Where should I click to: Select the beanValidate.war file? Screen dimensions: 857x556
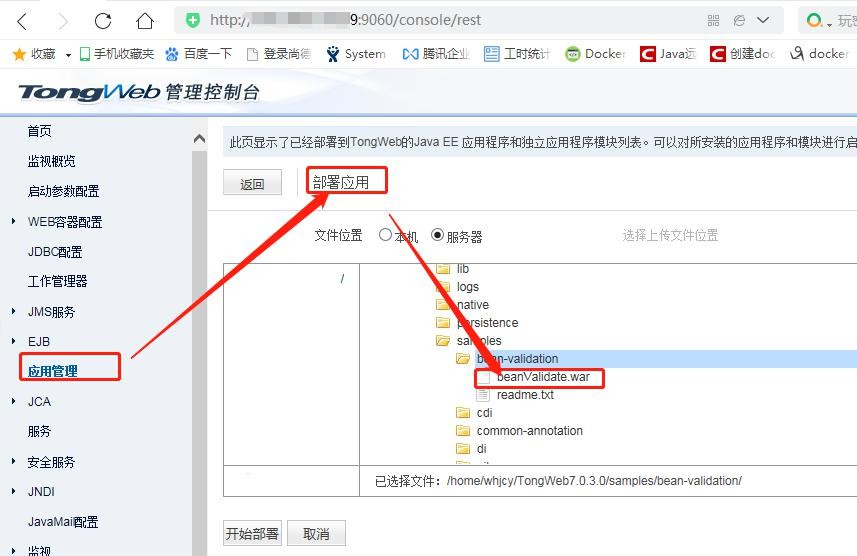543,377
